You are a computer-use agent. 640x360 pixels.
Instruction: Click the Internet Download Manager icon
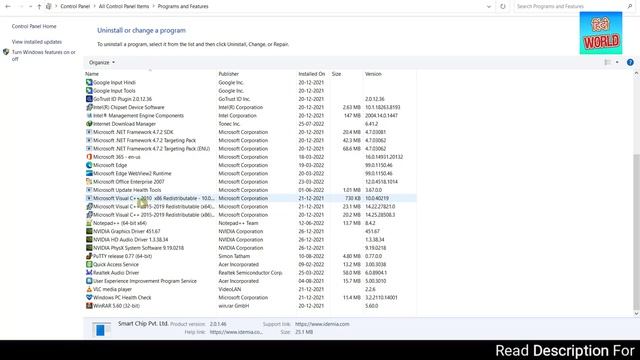[89, 124]
